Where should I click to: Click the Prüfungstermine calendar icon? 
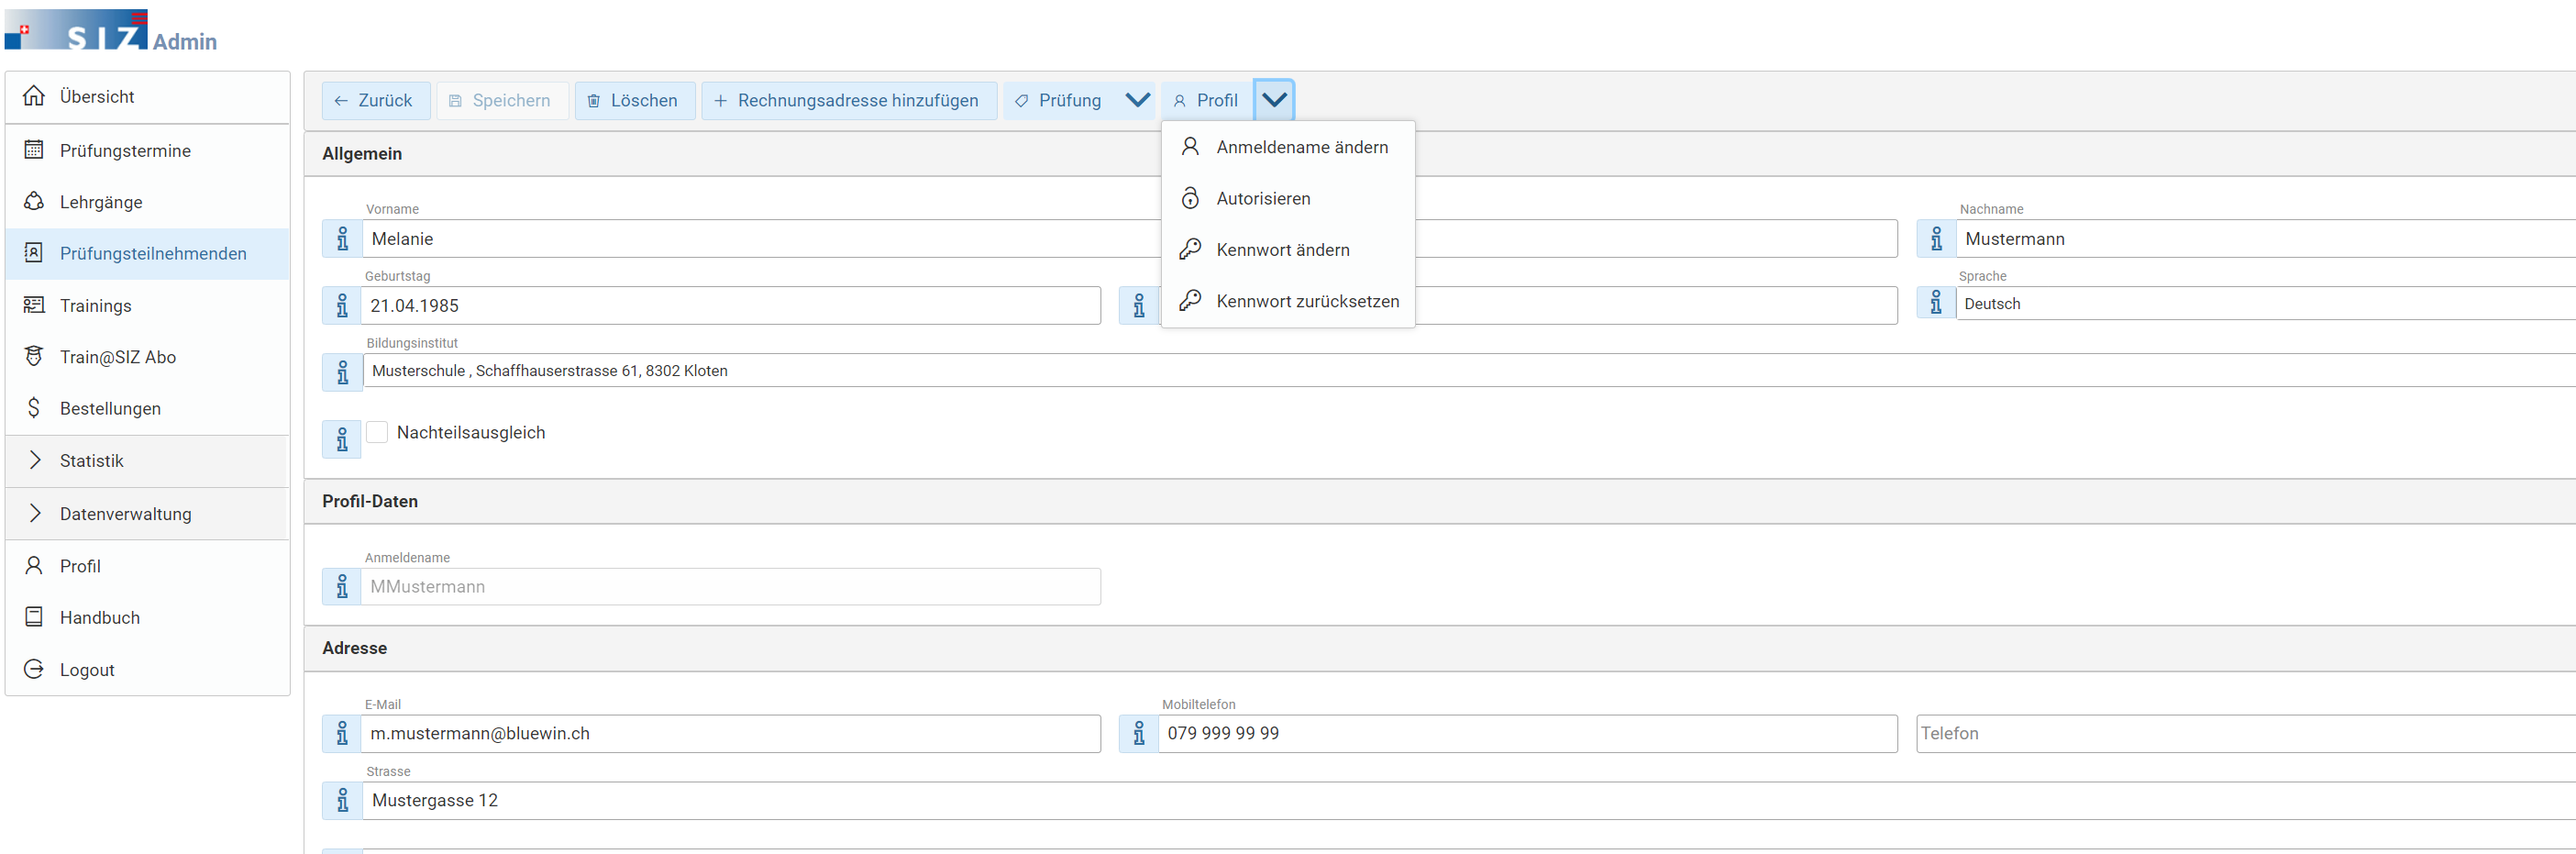(x=34, y=150)
